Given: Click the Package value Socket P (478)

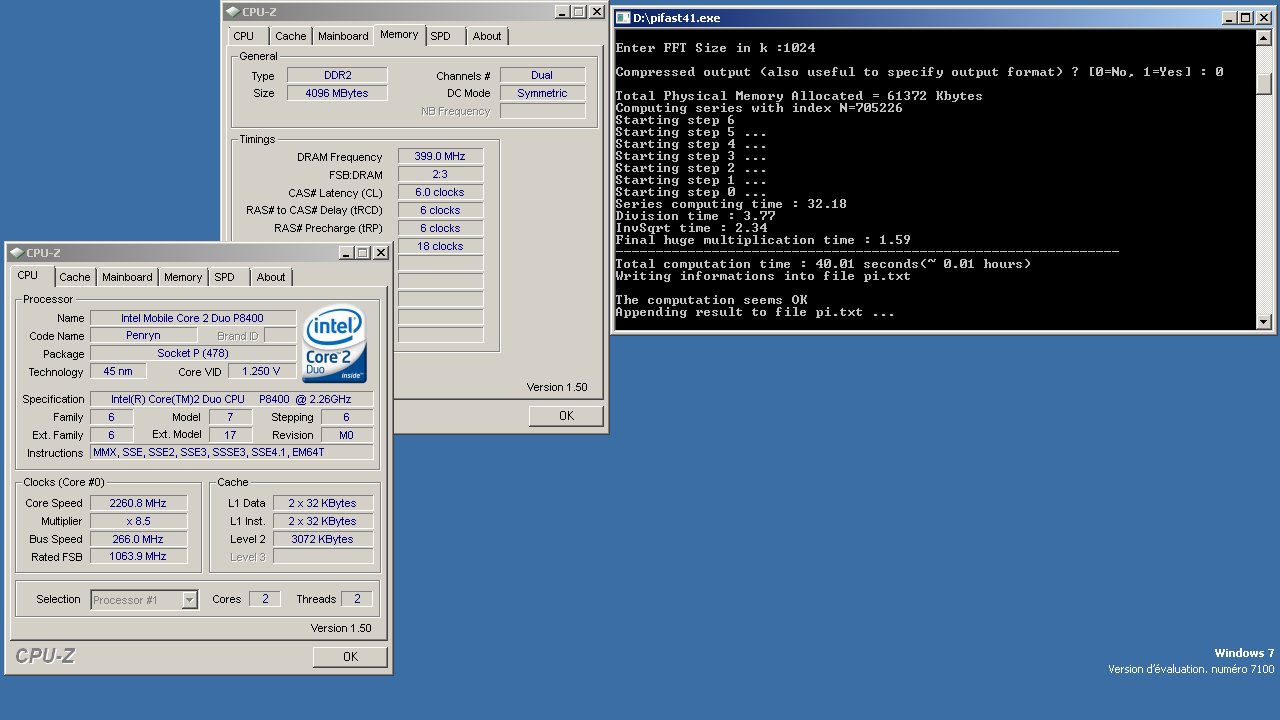Looking at the screenshot, I should point(193,354).
